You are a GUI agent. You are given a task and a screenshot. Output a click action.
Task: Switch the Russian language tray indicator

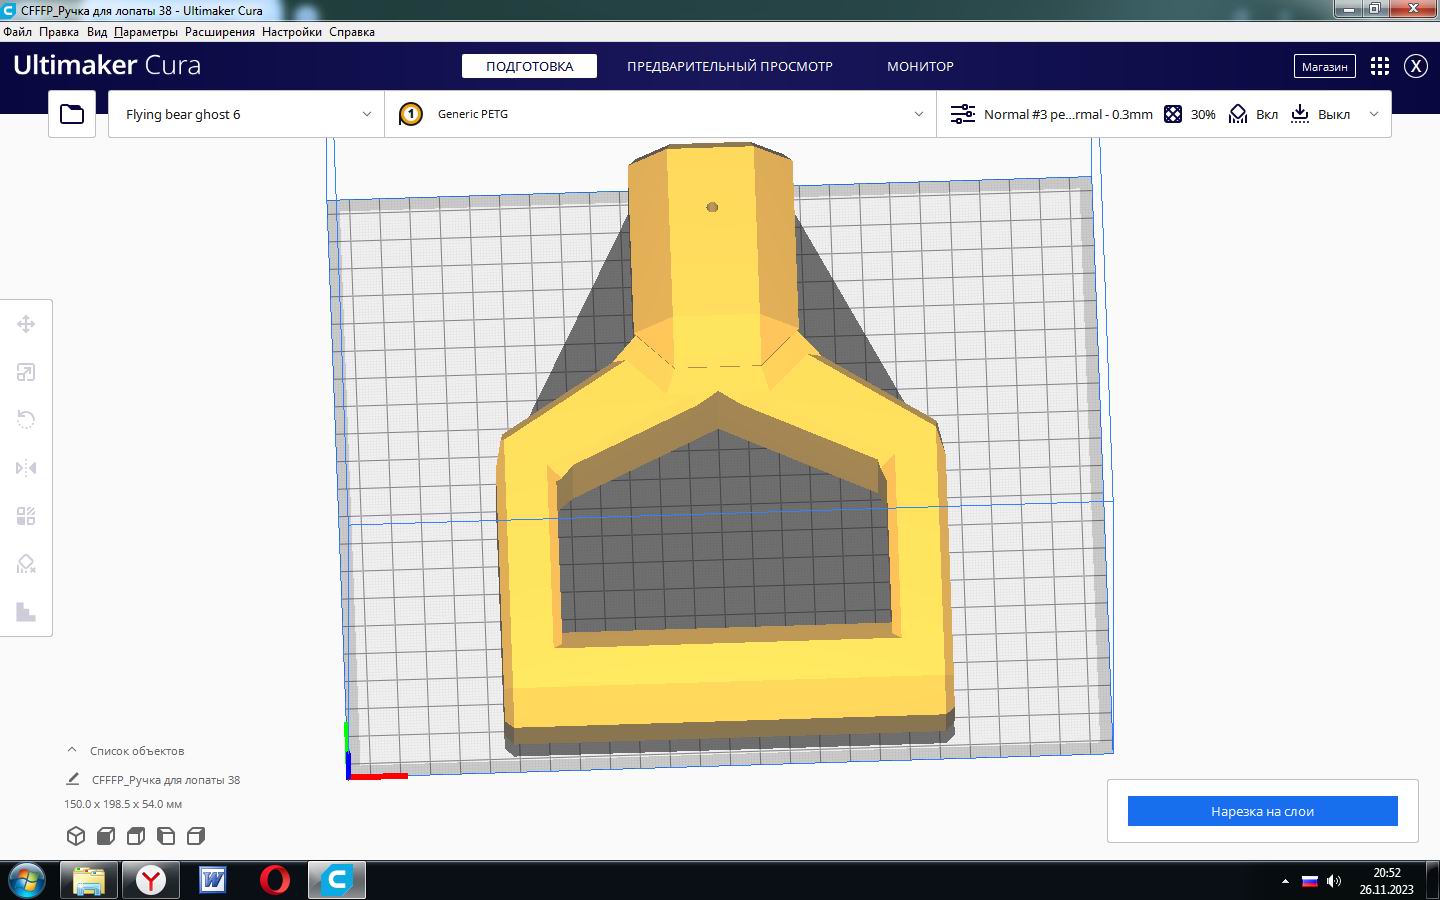1309,881
